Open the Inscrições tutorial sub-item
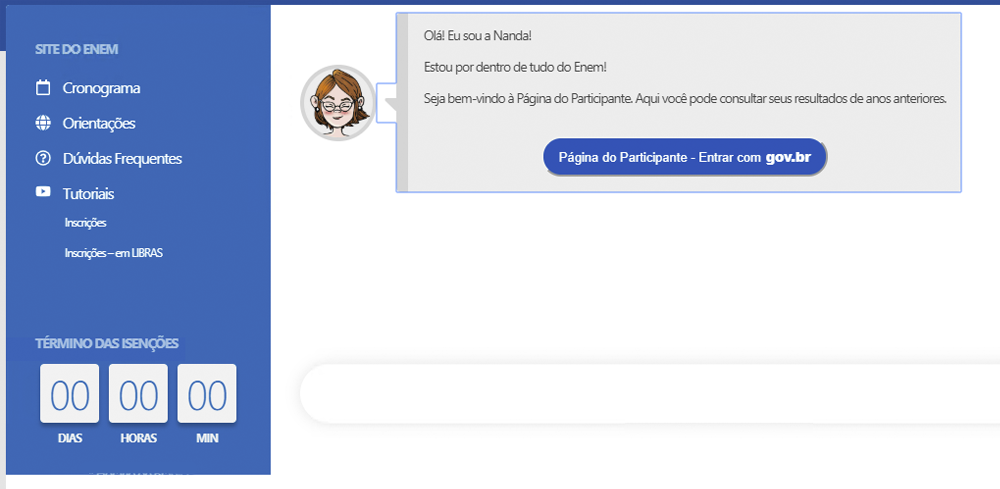The image size is (1000, 489). 85,223
